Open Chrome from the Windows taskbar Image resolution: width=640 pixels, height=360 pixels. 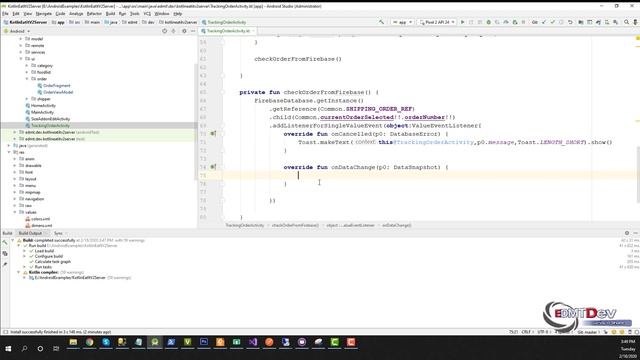[x=89, y=342]
